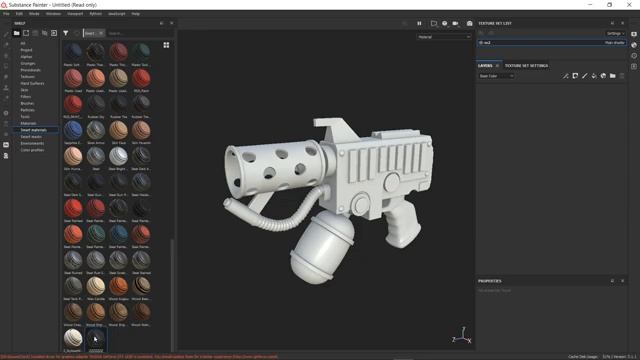Click the Add smart material sphere icon
Screen dimensions: 640x360
pos(603,76)
